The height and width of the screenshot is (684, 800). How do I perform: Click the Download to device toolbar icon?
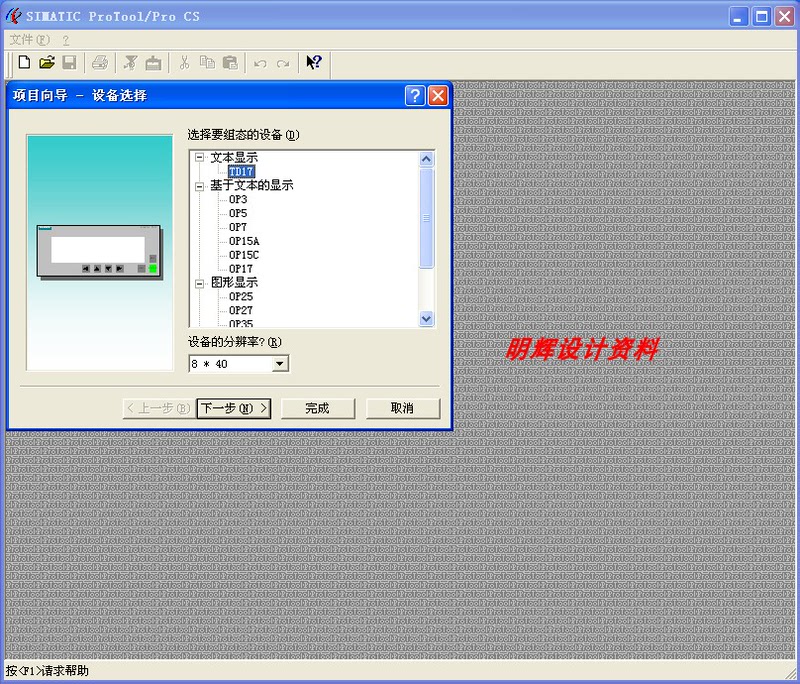(x=153, y=63)
